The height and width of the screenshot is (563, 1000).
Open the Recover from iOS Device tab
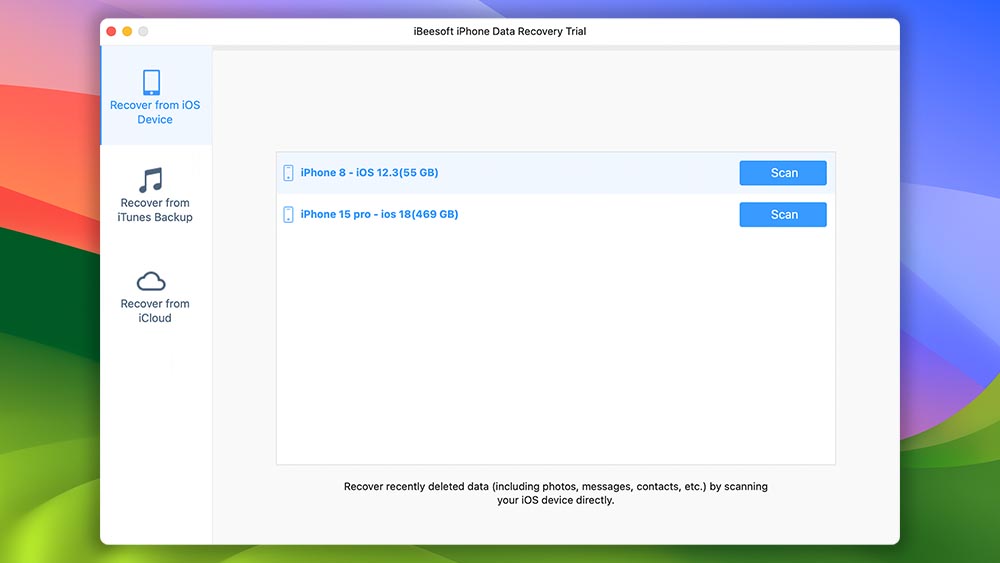click(156, 96)
